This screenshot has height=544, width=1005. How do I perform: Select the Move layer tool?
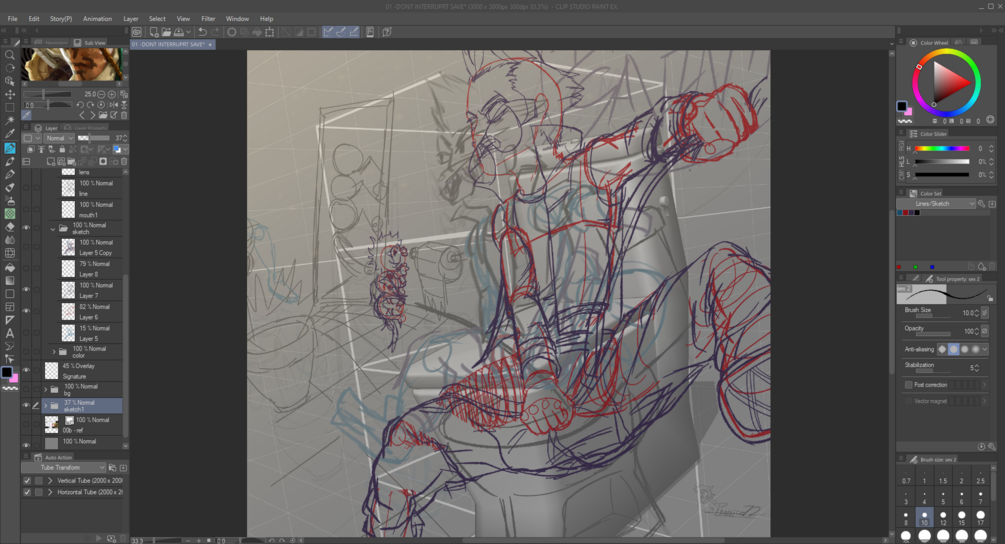click(10, 94)
